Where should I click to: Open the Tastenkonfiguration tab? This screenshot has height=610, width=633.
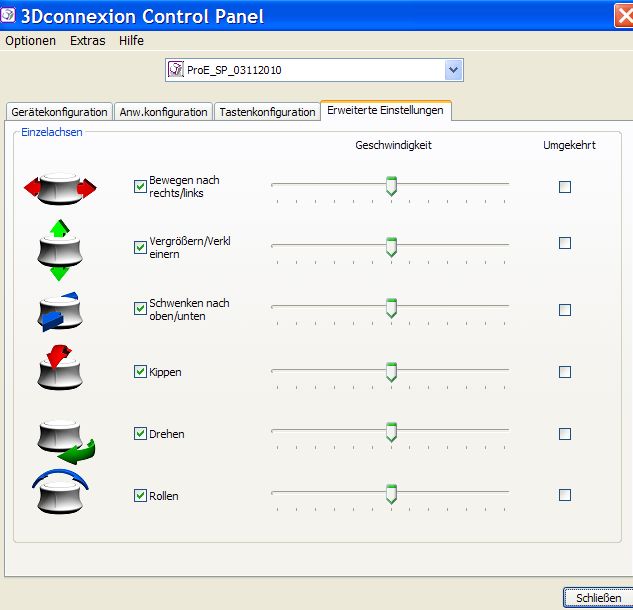tap(267, 112)
